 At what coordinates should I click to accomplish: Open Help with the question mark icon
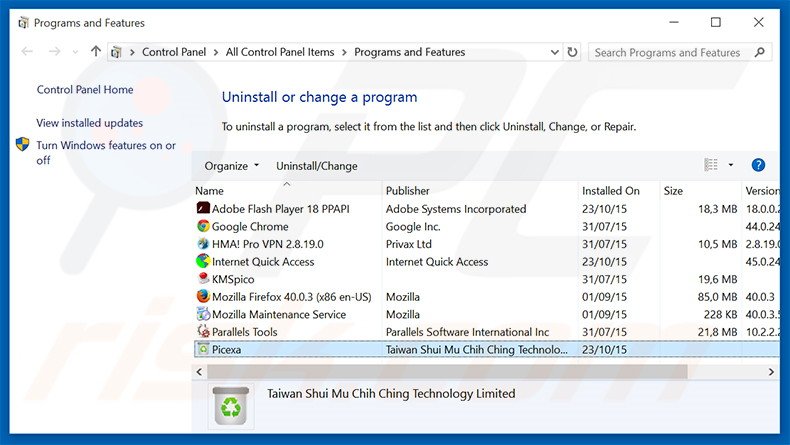758,165
